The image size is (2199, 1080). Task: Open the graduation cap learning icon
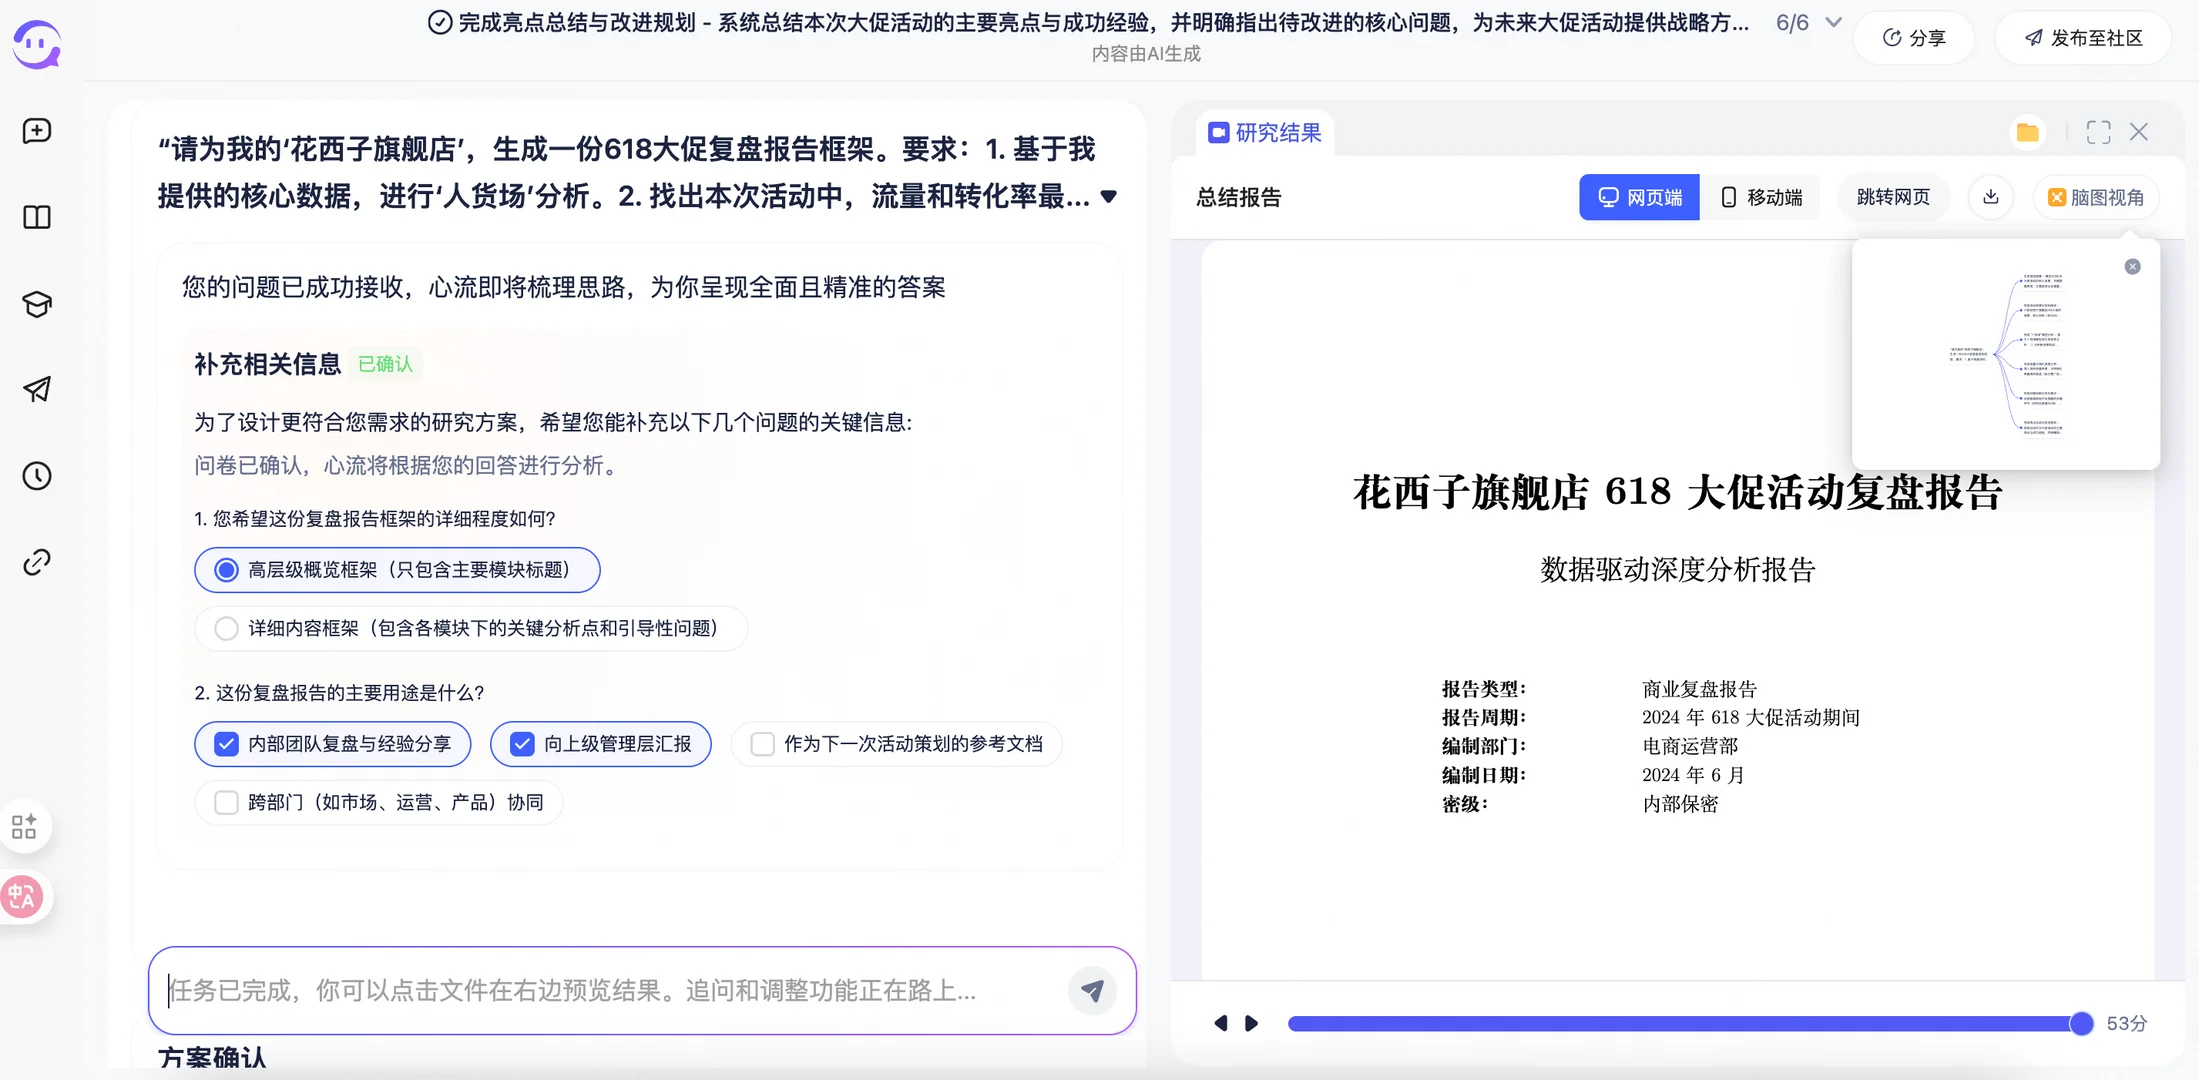coord(37,304)
